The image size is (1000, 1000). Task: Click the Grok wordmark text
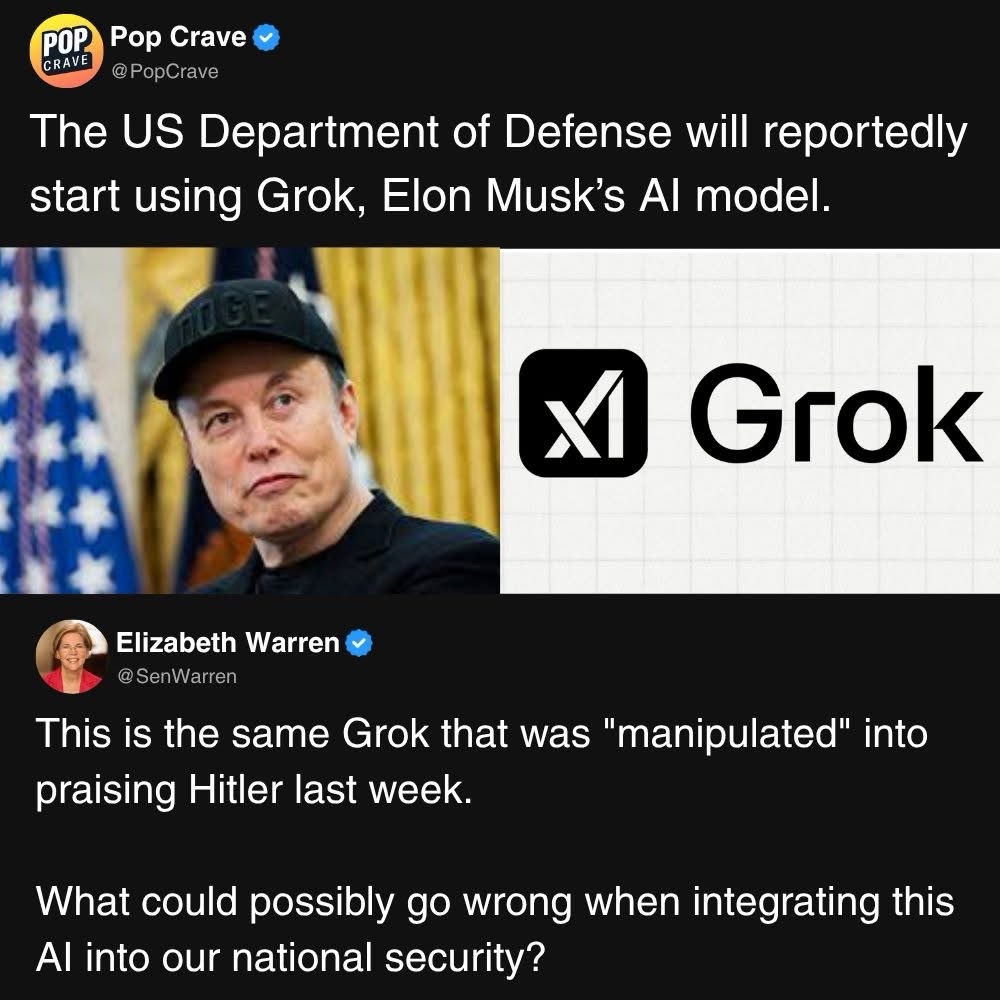tap(836, 413)
